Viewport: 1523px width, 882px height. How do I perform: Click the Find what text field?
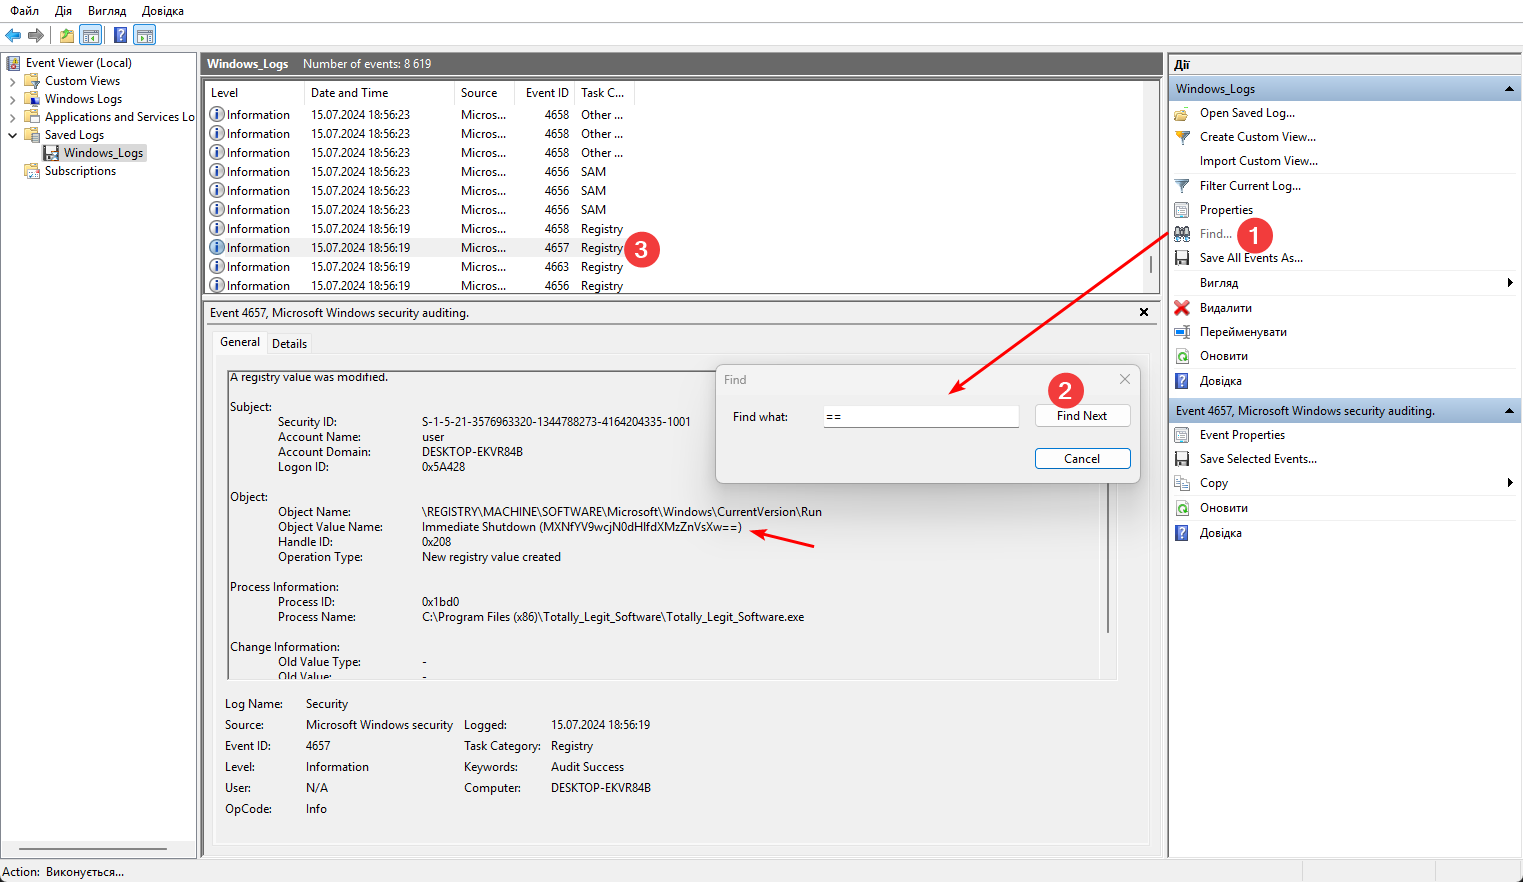click(x=920, y=417)
